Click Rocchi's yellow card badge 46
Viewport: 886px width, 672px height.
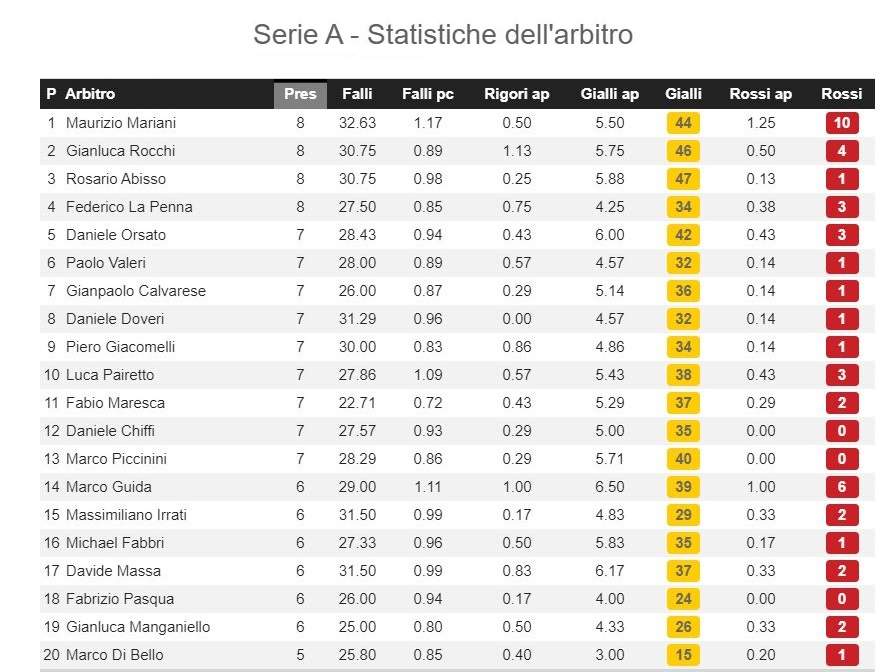tap(683, 151)
